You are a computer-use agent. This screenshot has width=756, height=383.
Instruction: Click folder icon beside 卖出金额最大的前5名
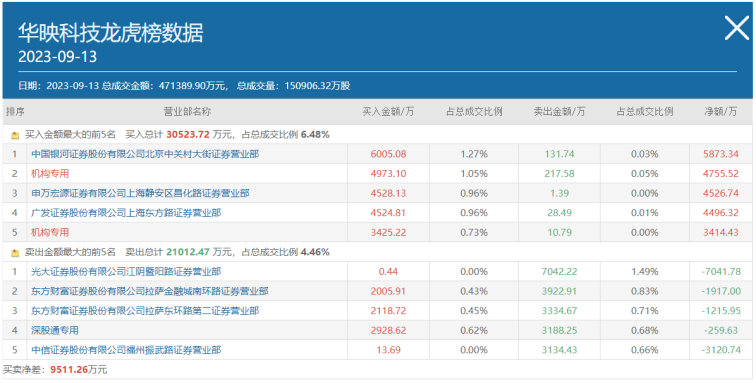15,252
